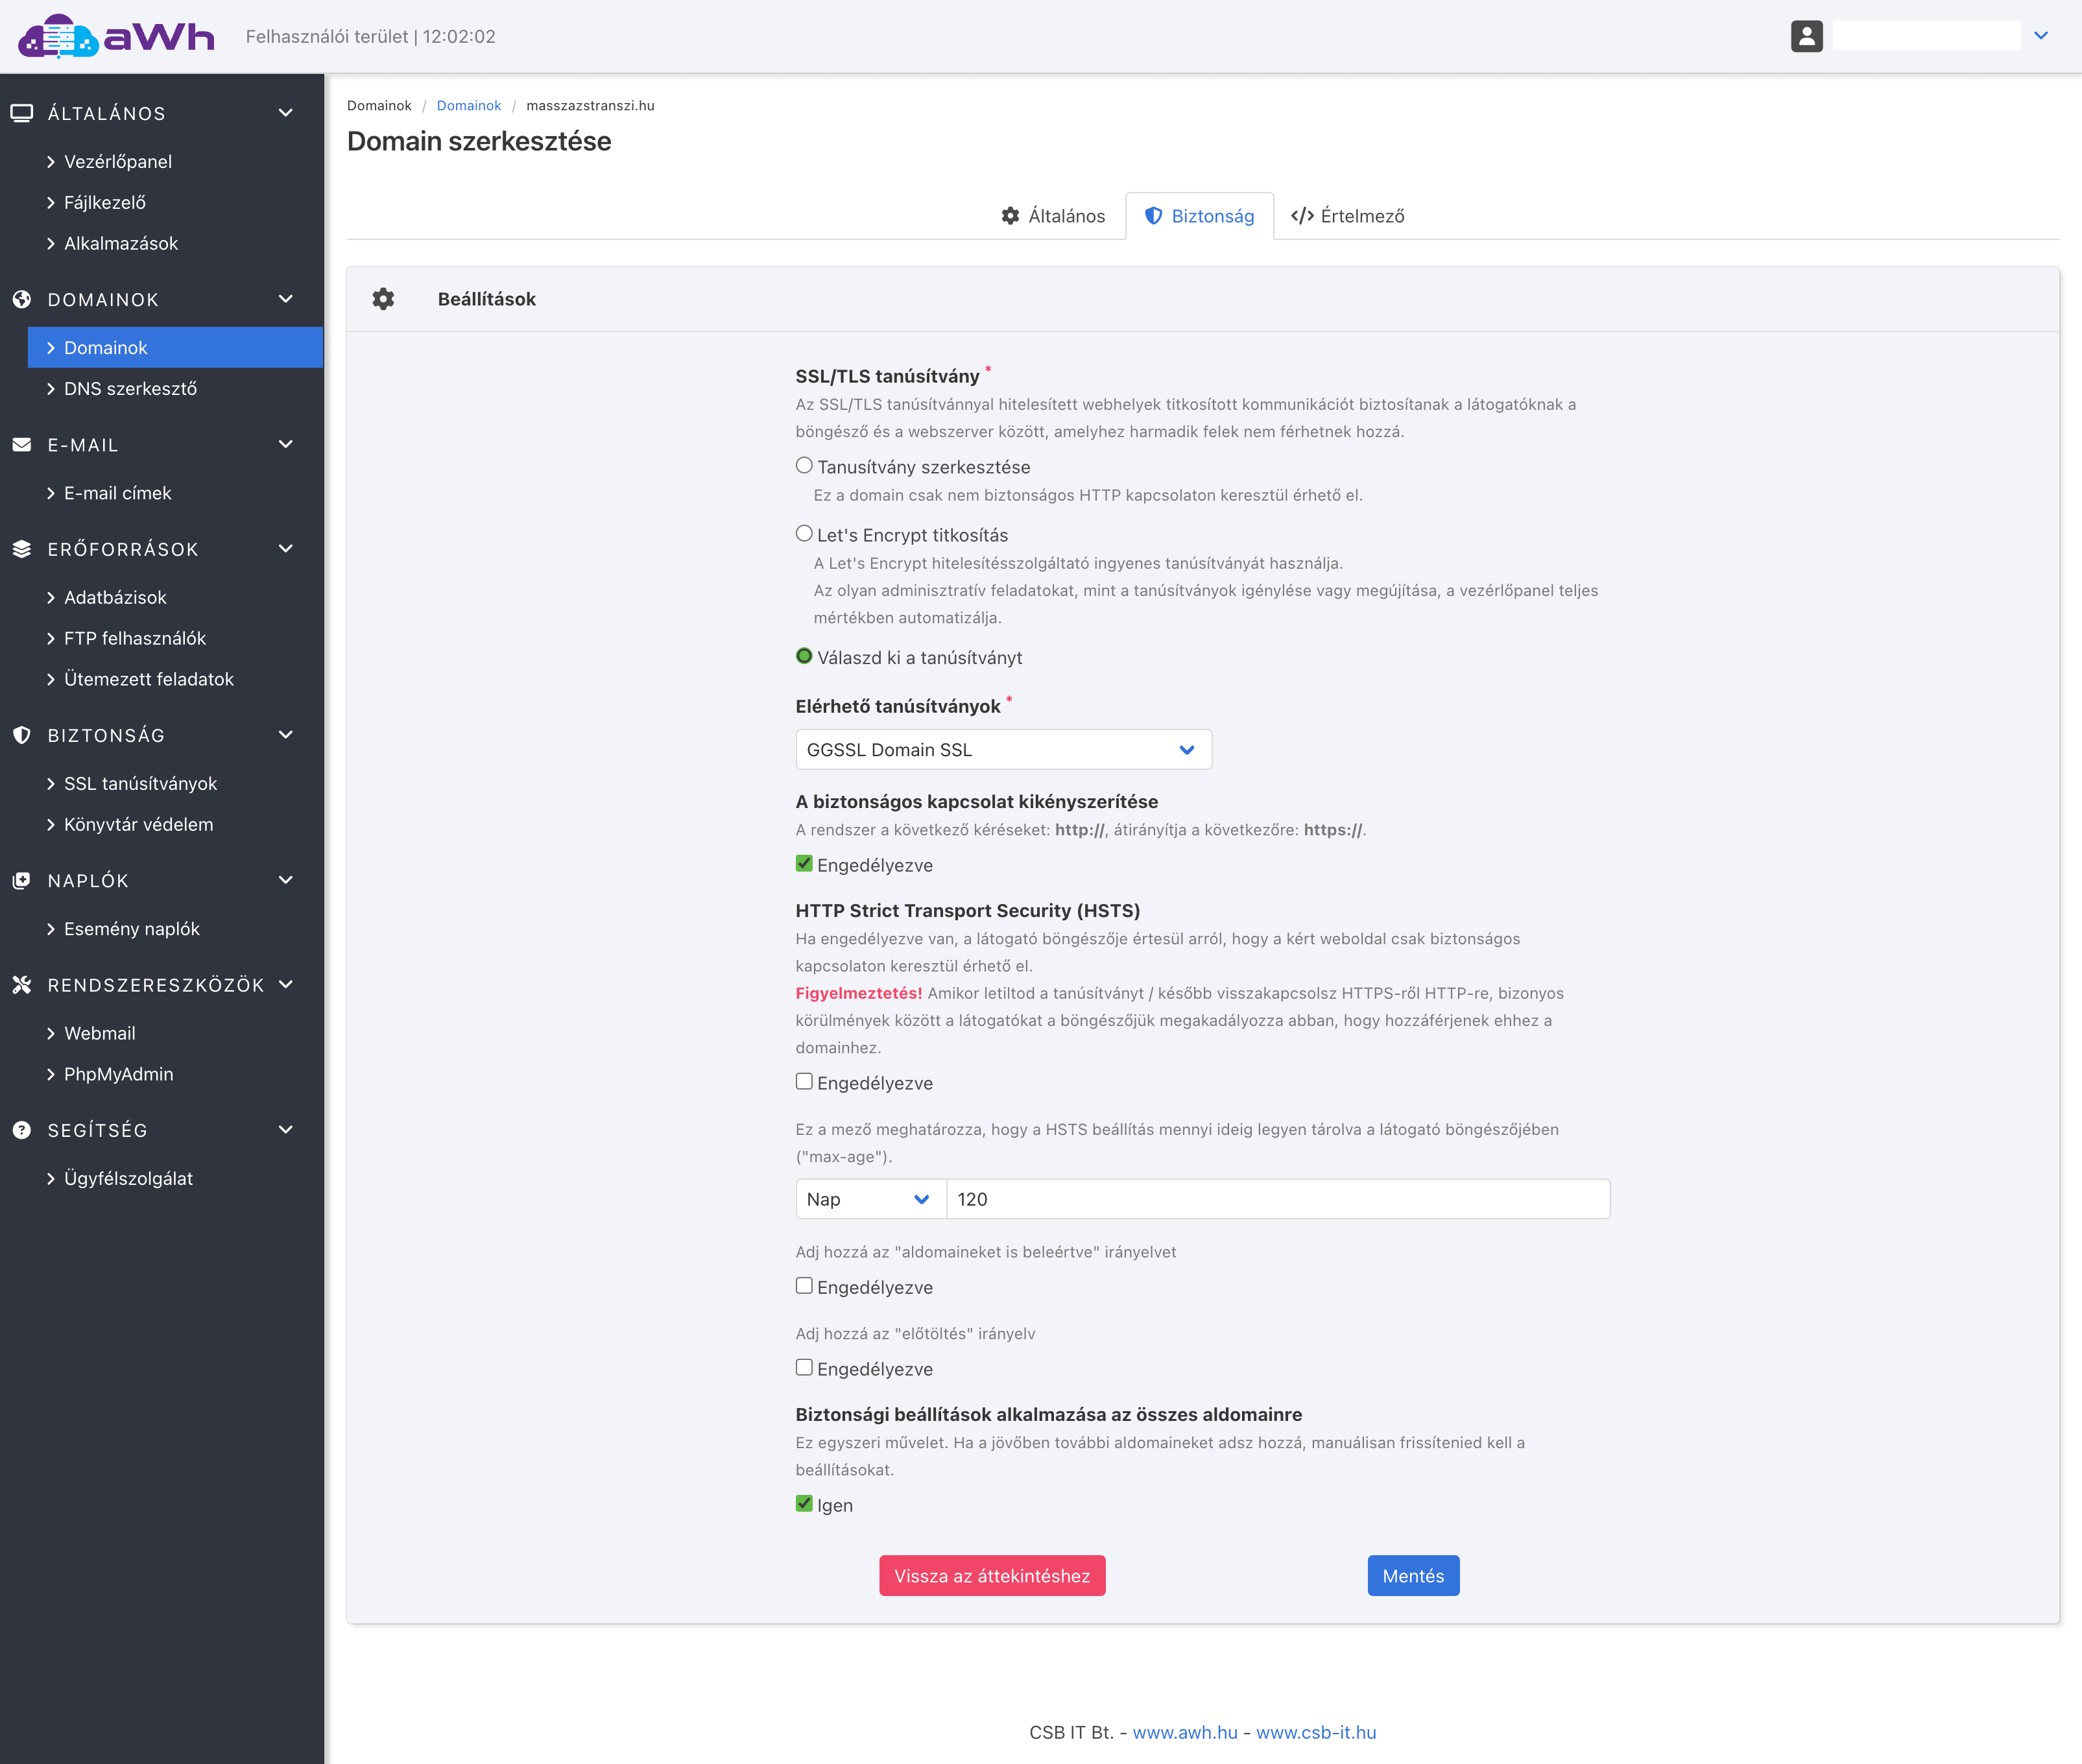Image resolution: width=2082 pixels, height=1764 pixels.
Task: Click the shield icon beside BIZTONSÁG in sidebar
Action: pyautogui.click(x=22, y=735)
